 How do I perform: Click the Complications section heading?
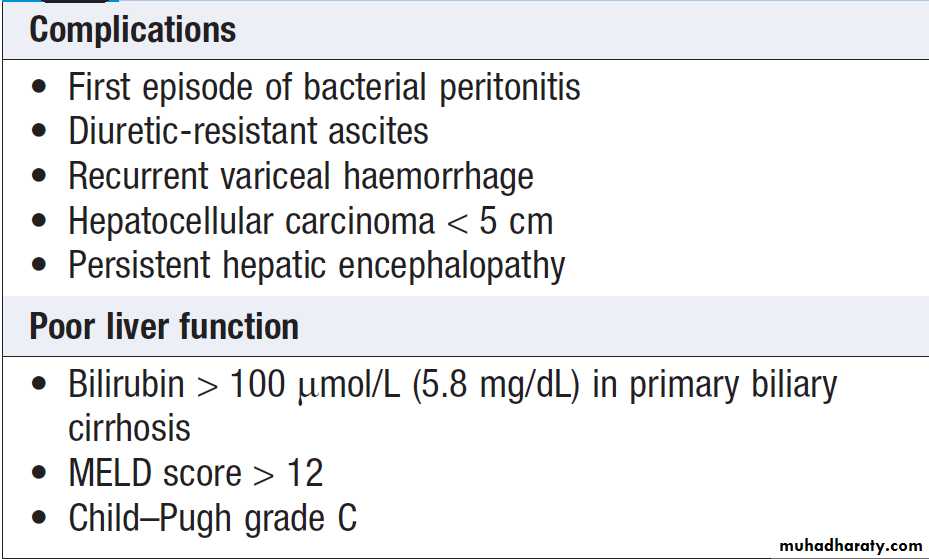tap(133, 29)
